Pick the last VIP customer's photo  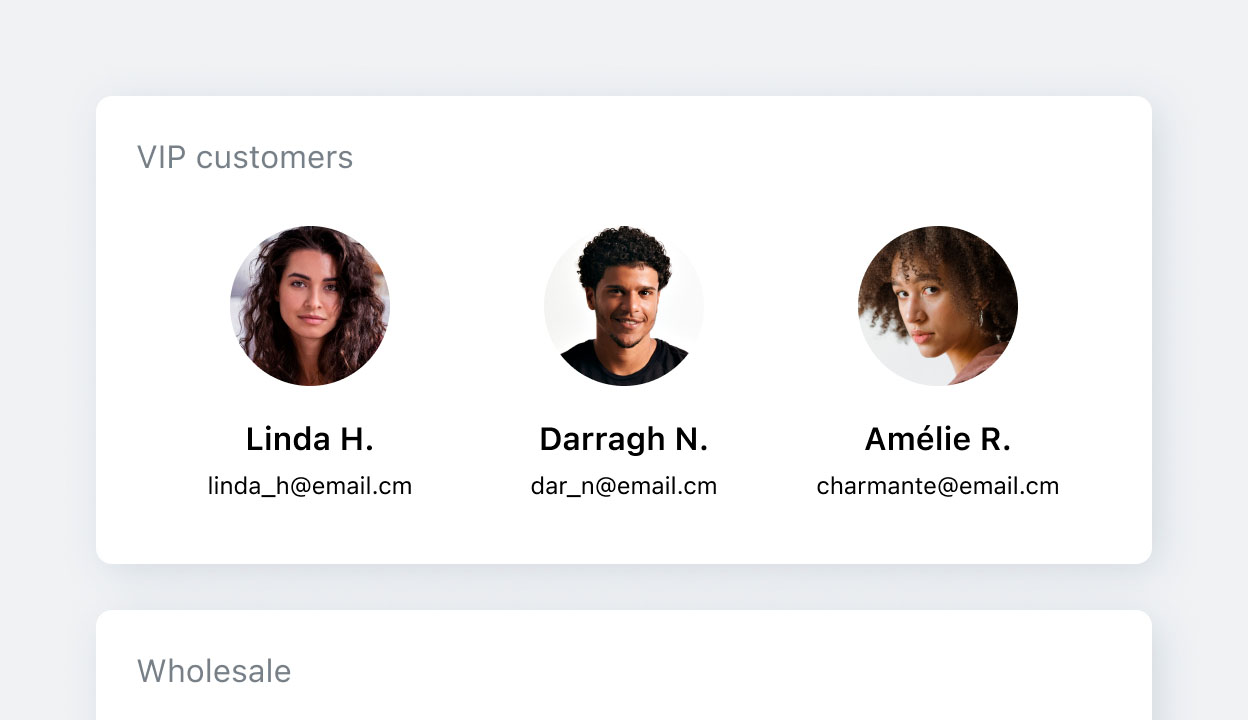pyautogui.click(x=938, y=306)
